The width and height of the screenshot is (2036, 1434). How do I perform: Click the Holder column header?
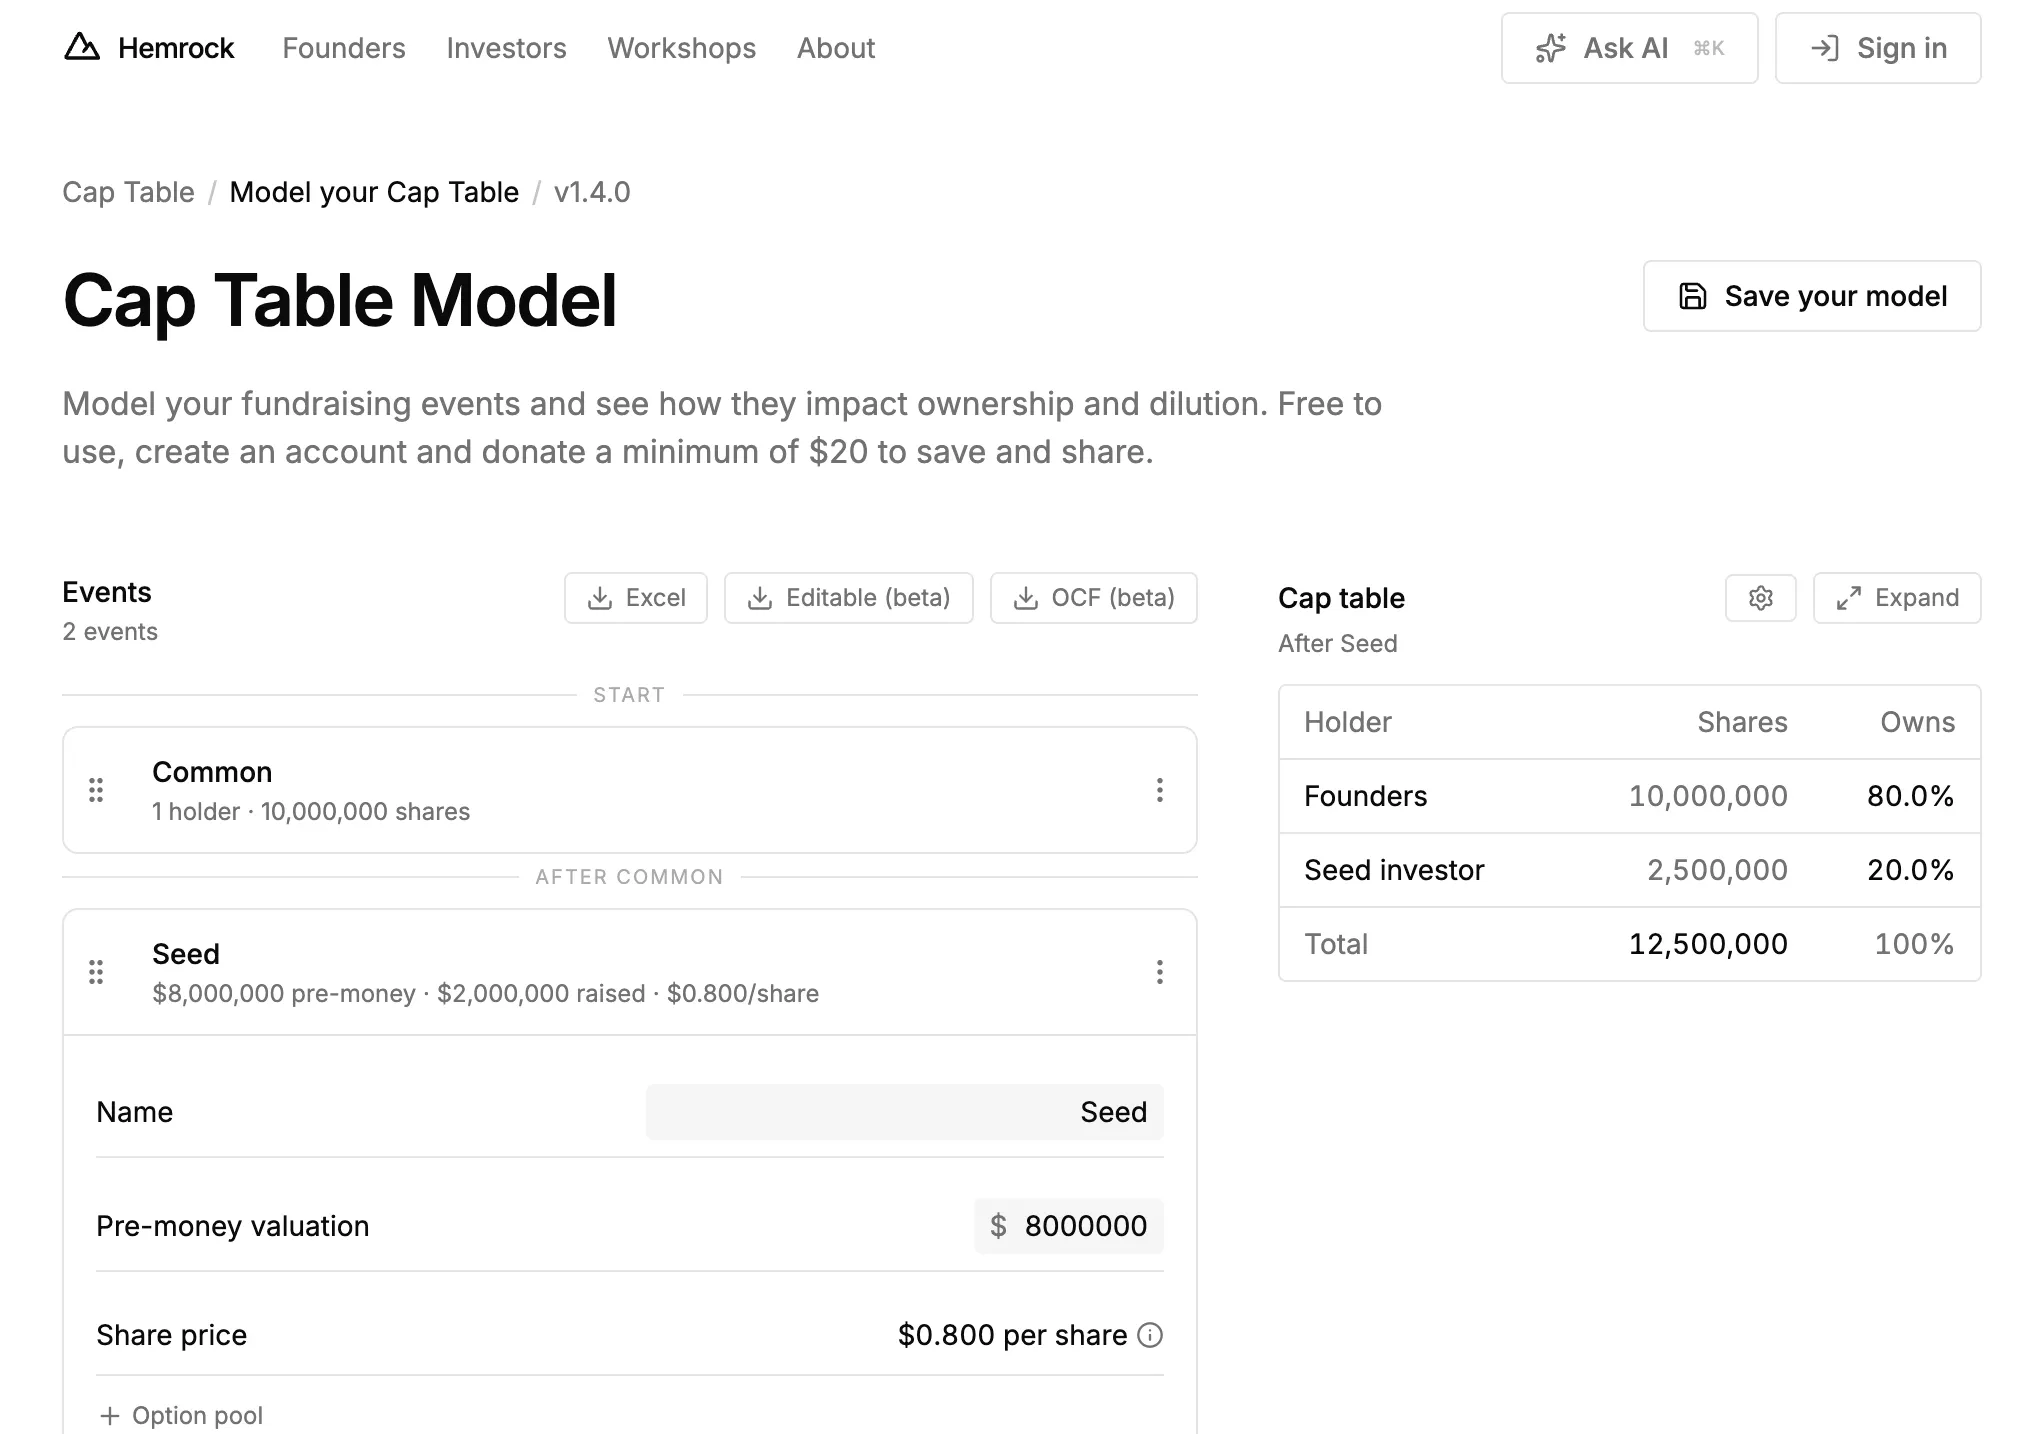(1347, 722)
